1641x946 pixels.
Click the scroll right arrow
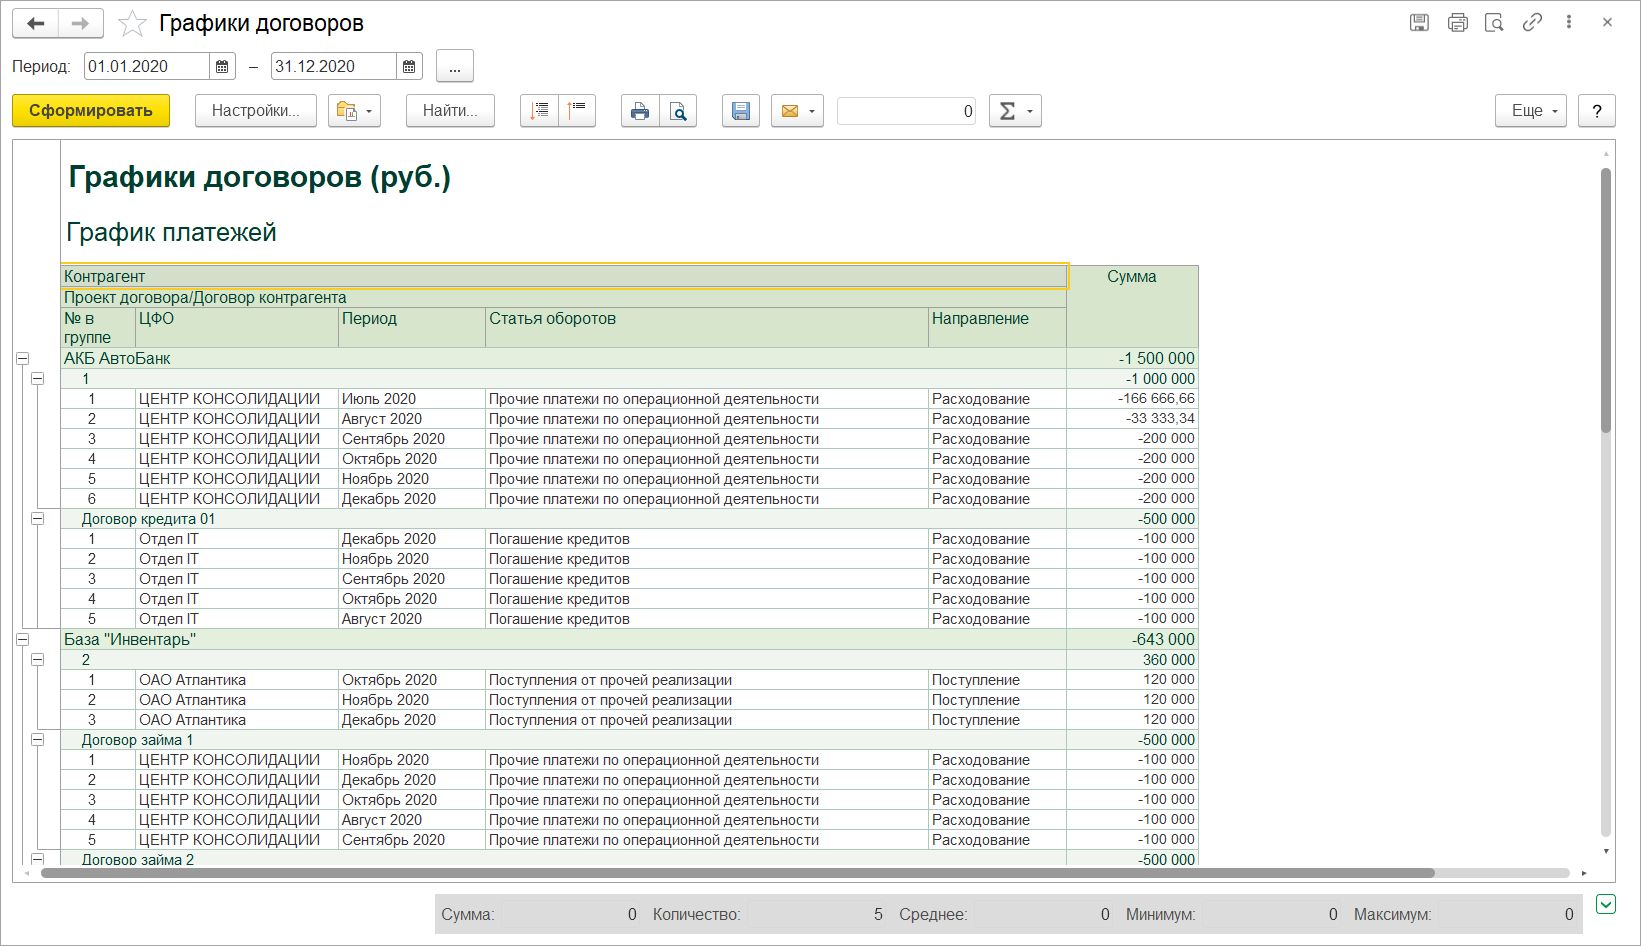1584,873
